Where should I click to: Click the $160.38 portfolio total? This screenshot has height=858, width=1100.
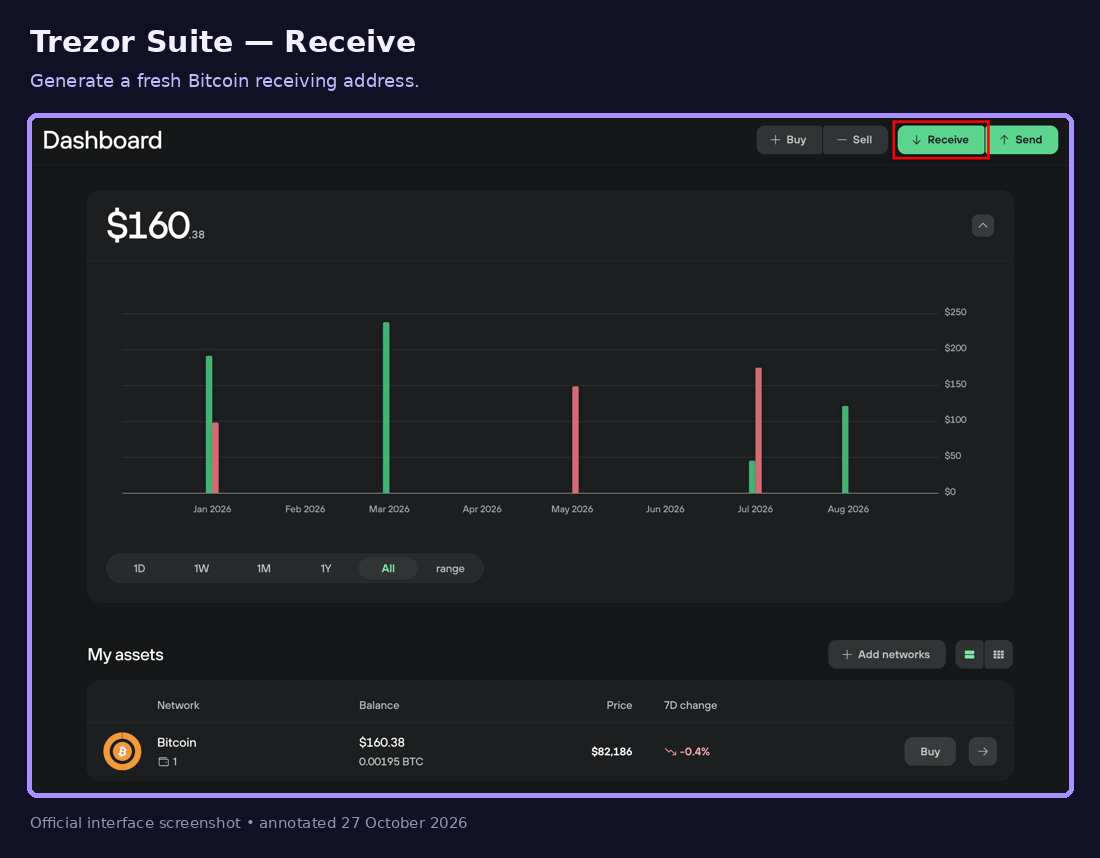tap(155, 226)
